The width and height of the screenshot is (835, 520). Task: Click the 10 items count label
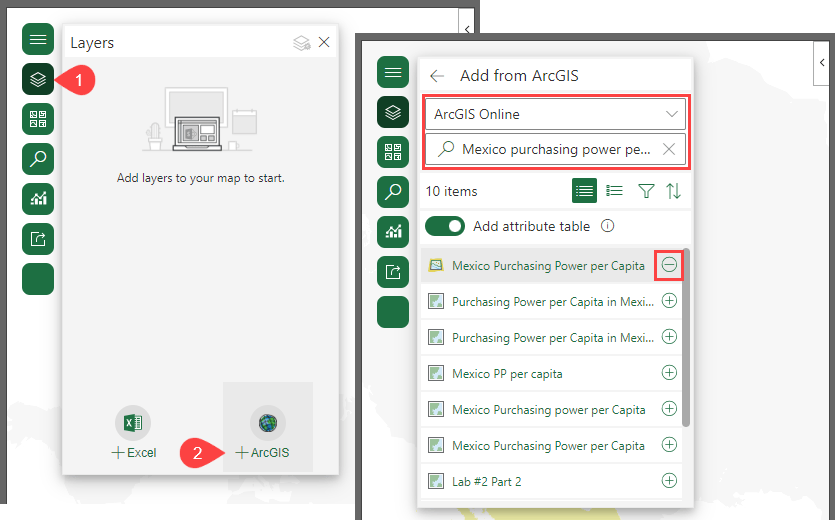pyautogui.click(x=452, y=191)
